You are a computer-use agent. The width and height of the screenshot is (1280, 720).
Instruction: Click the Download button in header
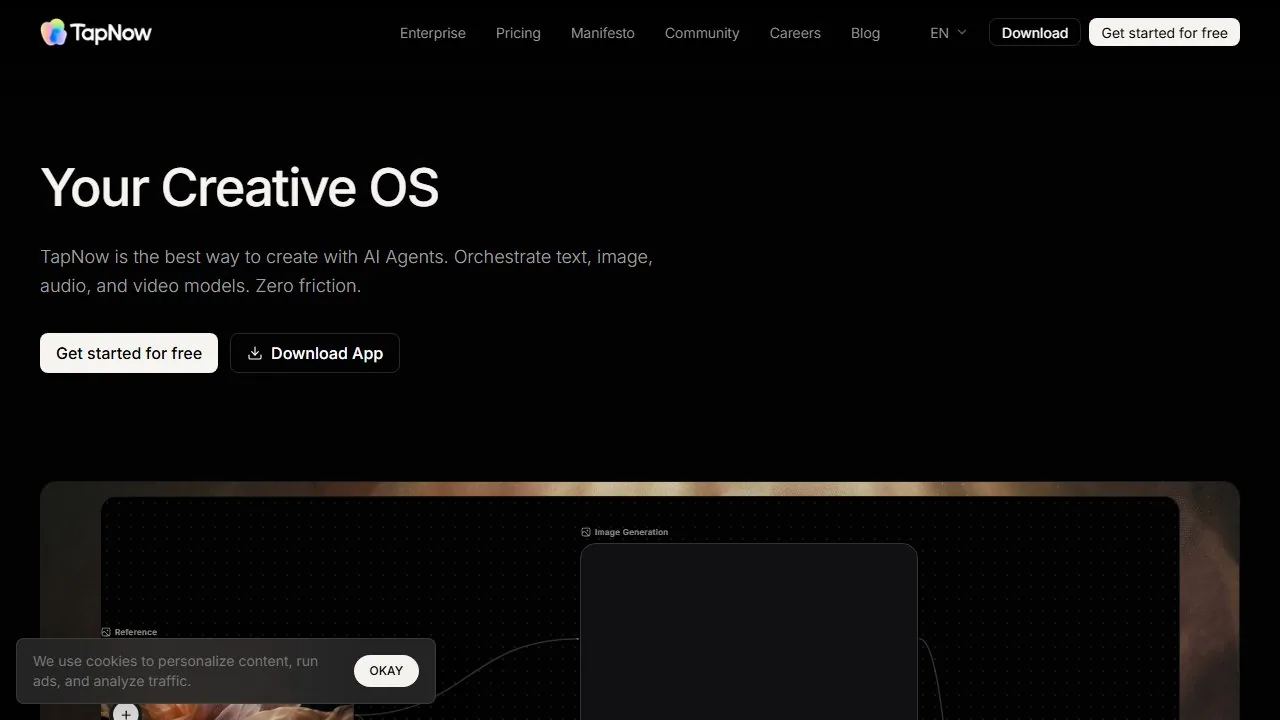(x=1035, y=33)
